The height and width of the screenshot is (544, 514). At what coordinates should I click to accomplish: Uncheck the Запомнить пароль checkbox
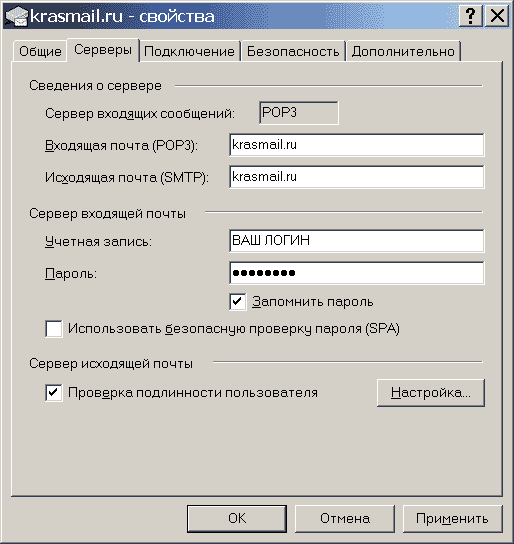238,301
